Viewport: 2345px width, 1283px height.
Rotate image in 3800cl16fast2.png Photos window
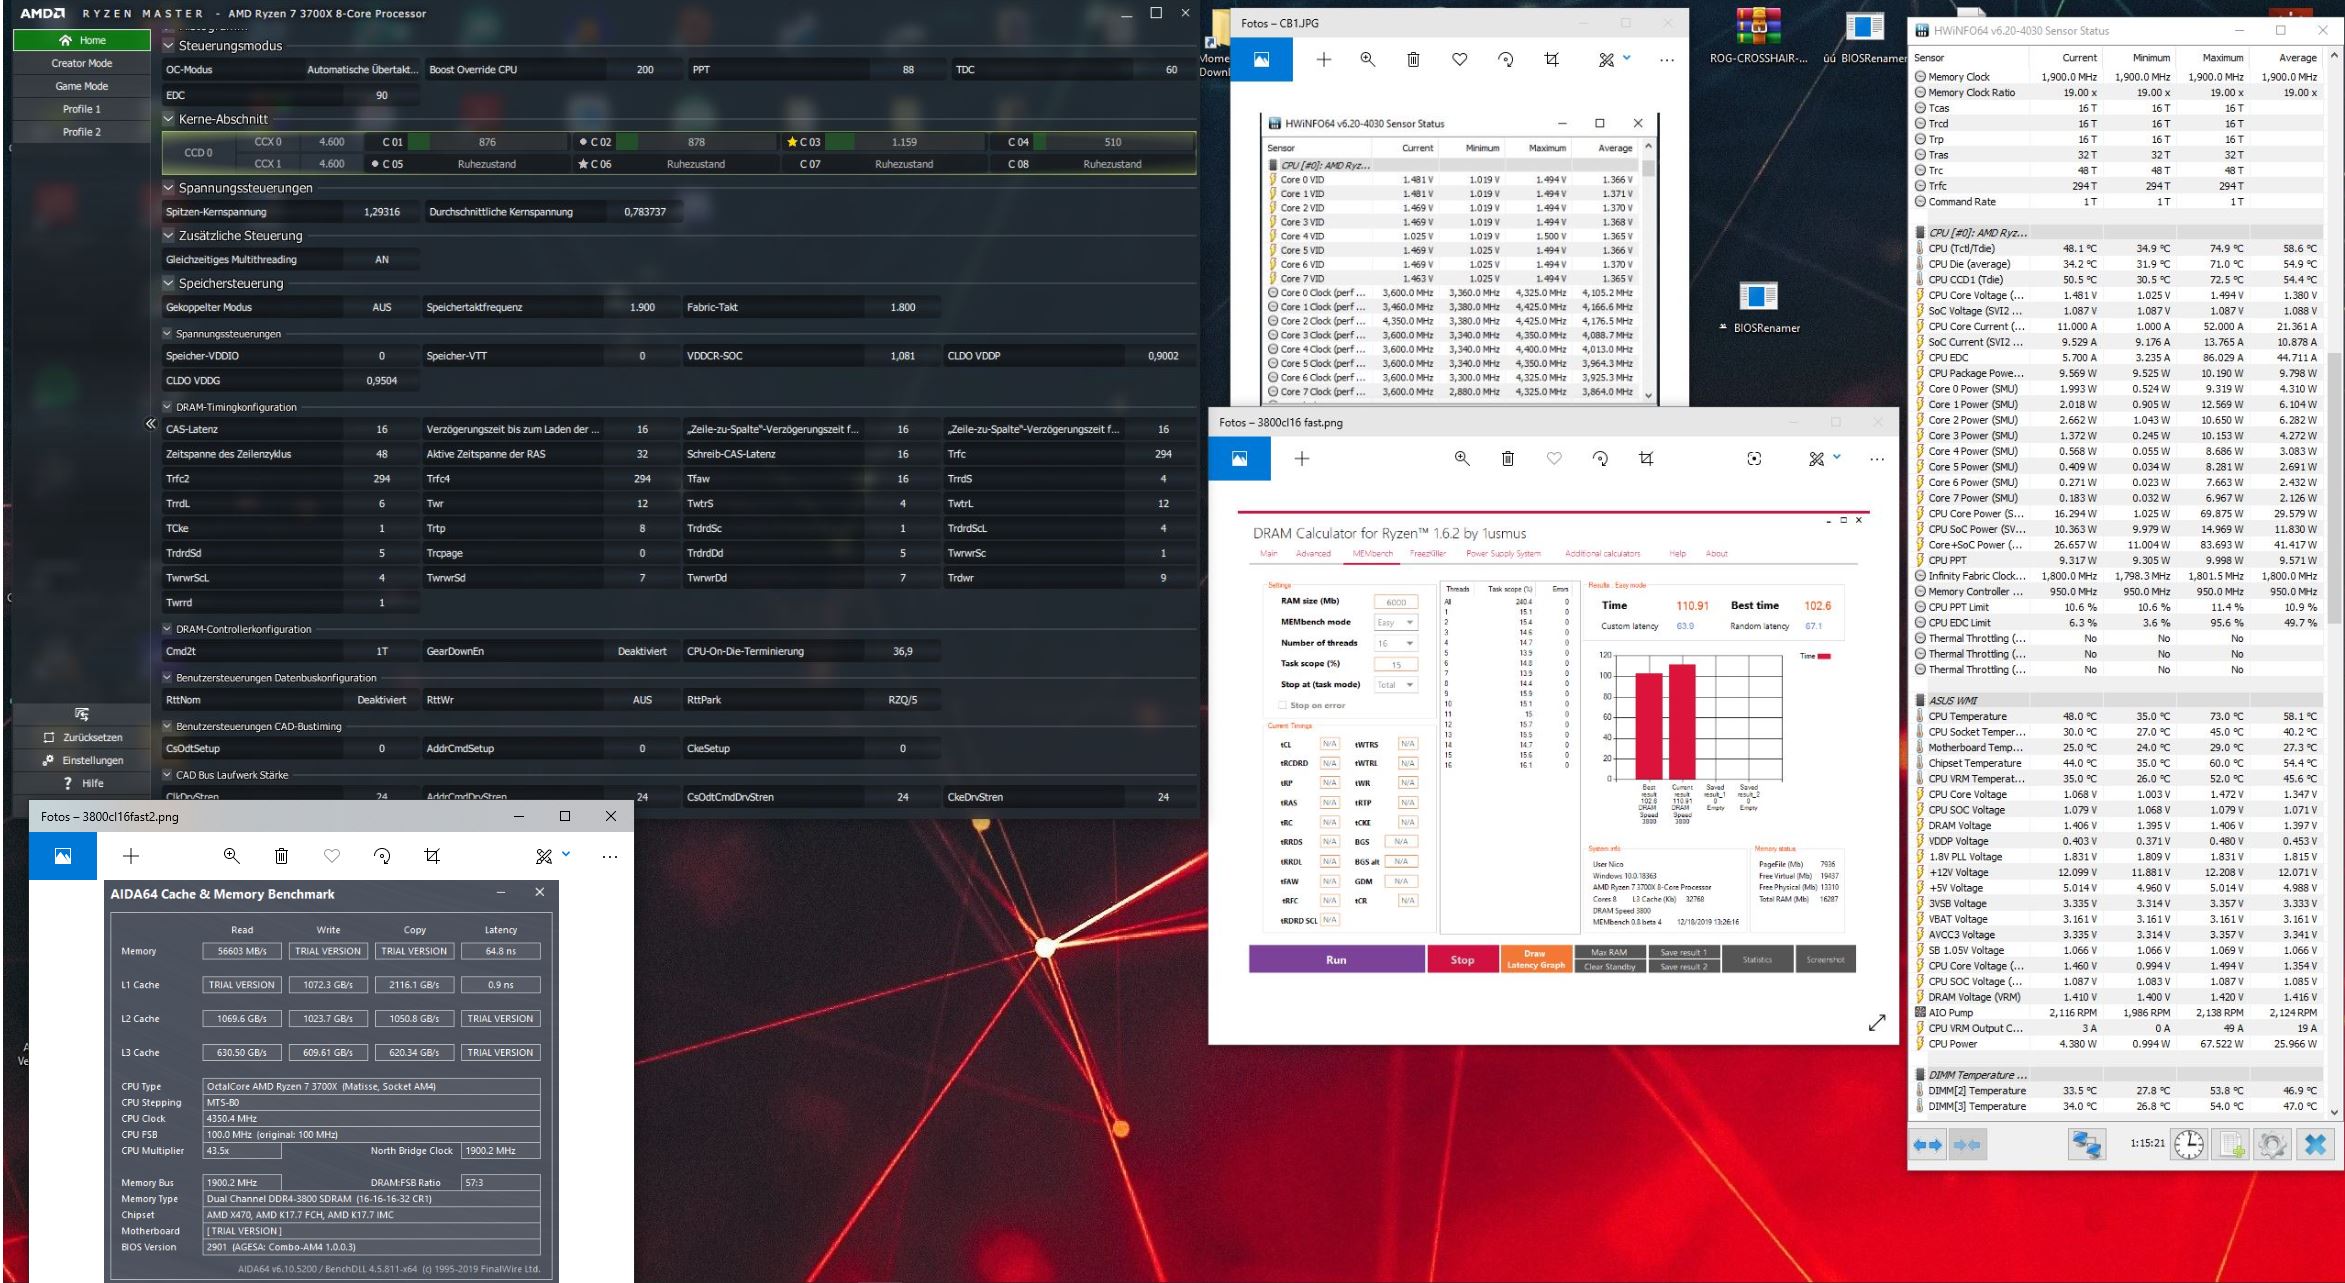click(x=382, y=856)
